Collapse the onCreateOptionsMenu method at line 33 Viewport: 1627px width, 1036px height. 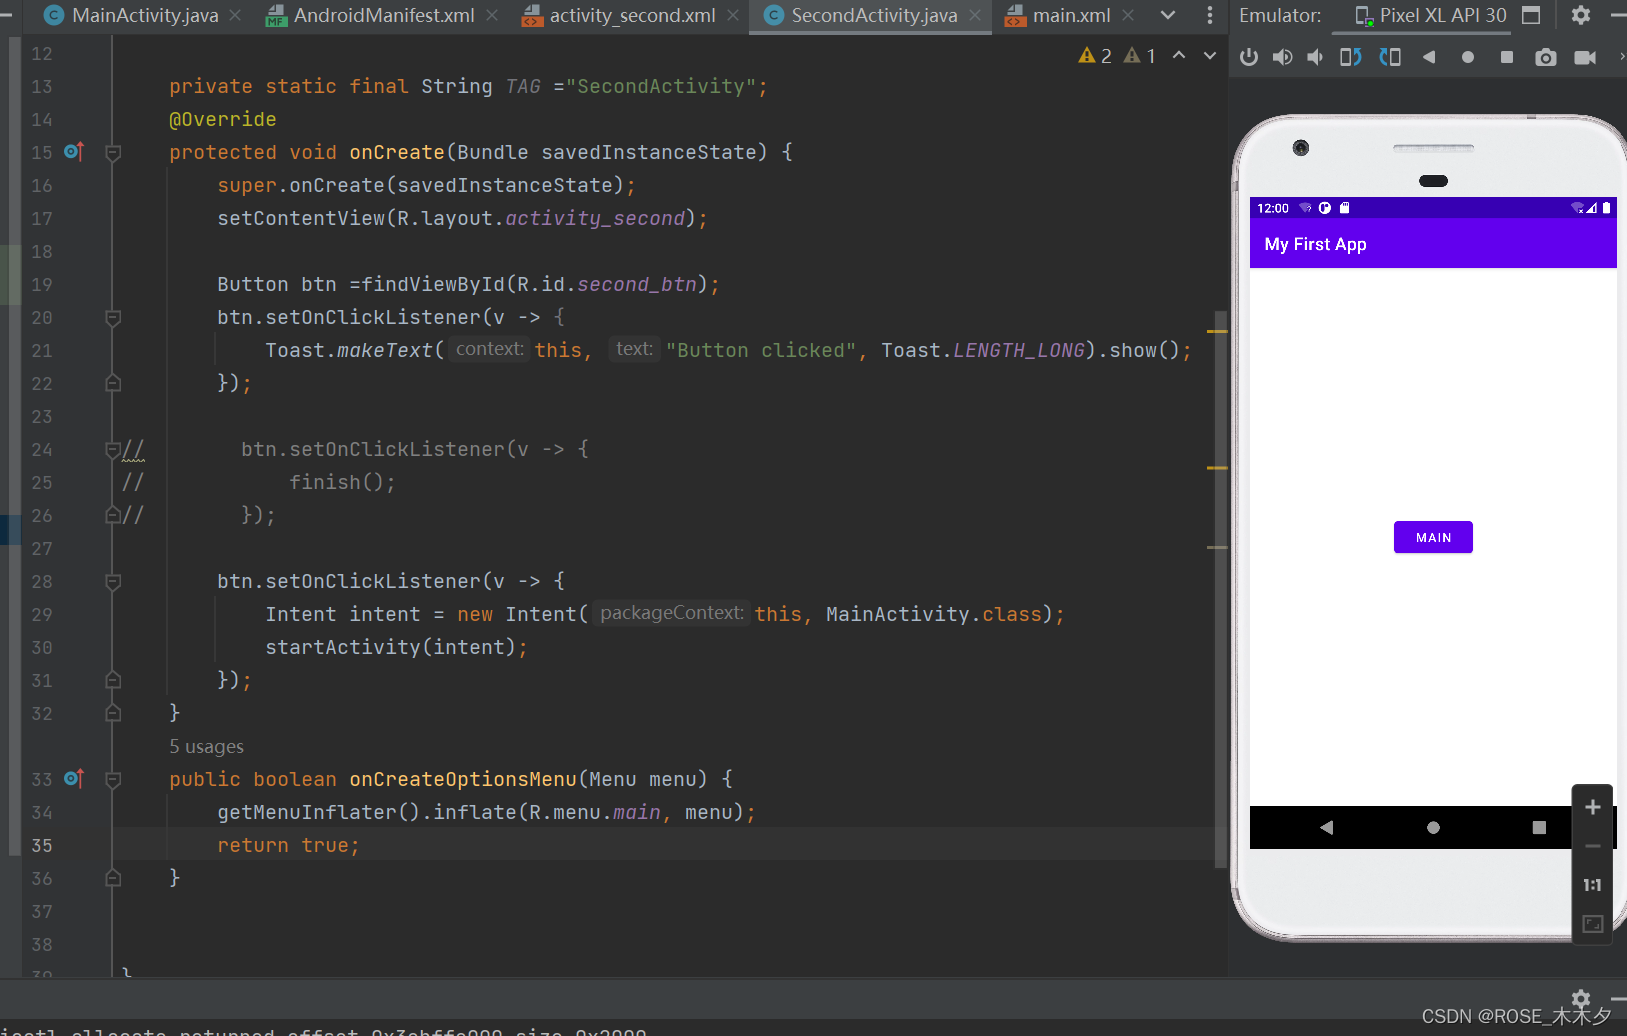[113, 780]
